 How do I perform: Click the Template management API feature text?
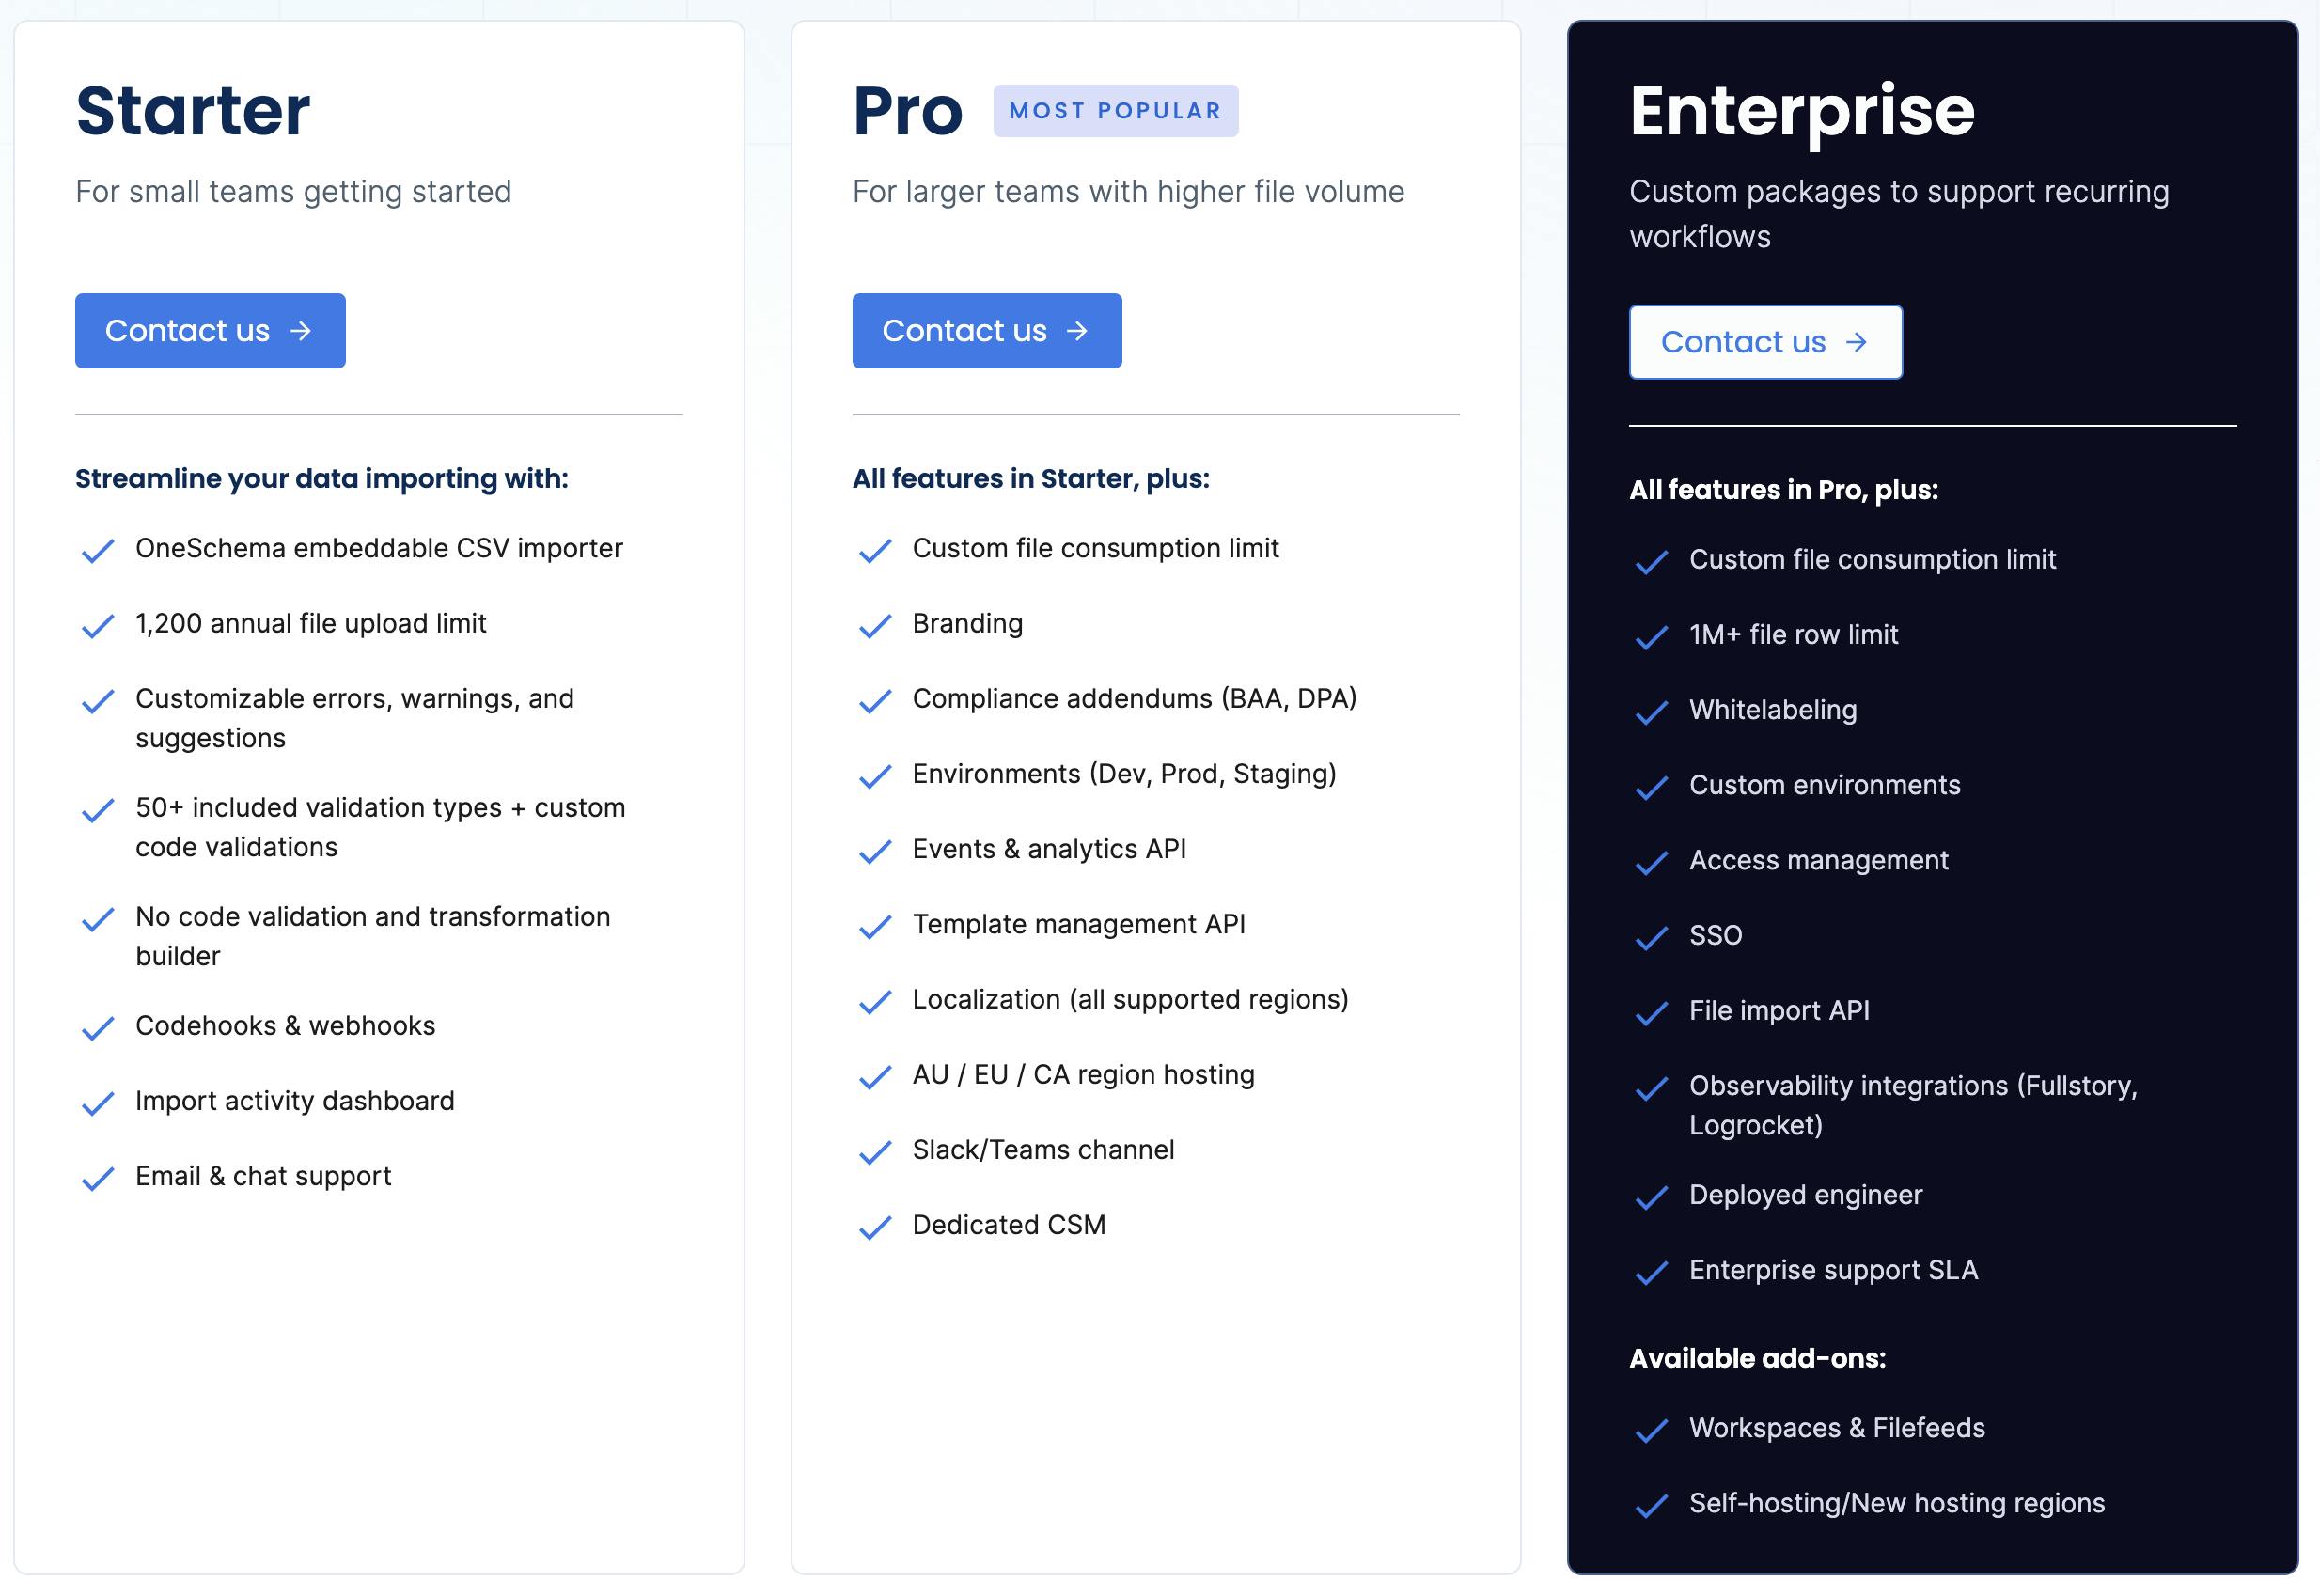tap(1078, 924)
